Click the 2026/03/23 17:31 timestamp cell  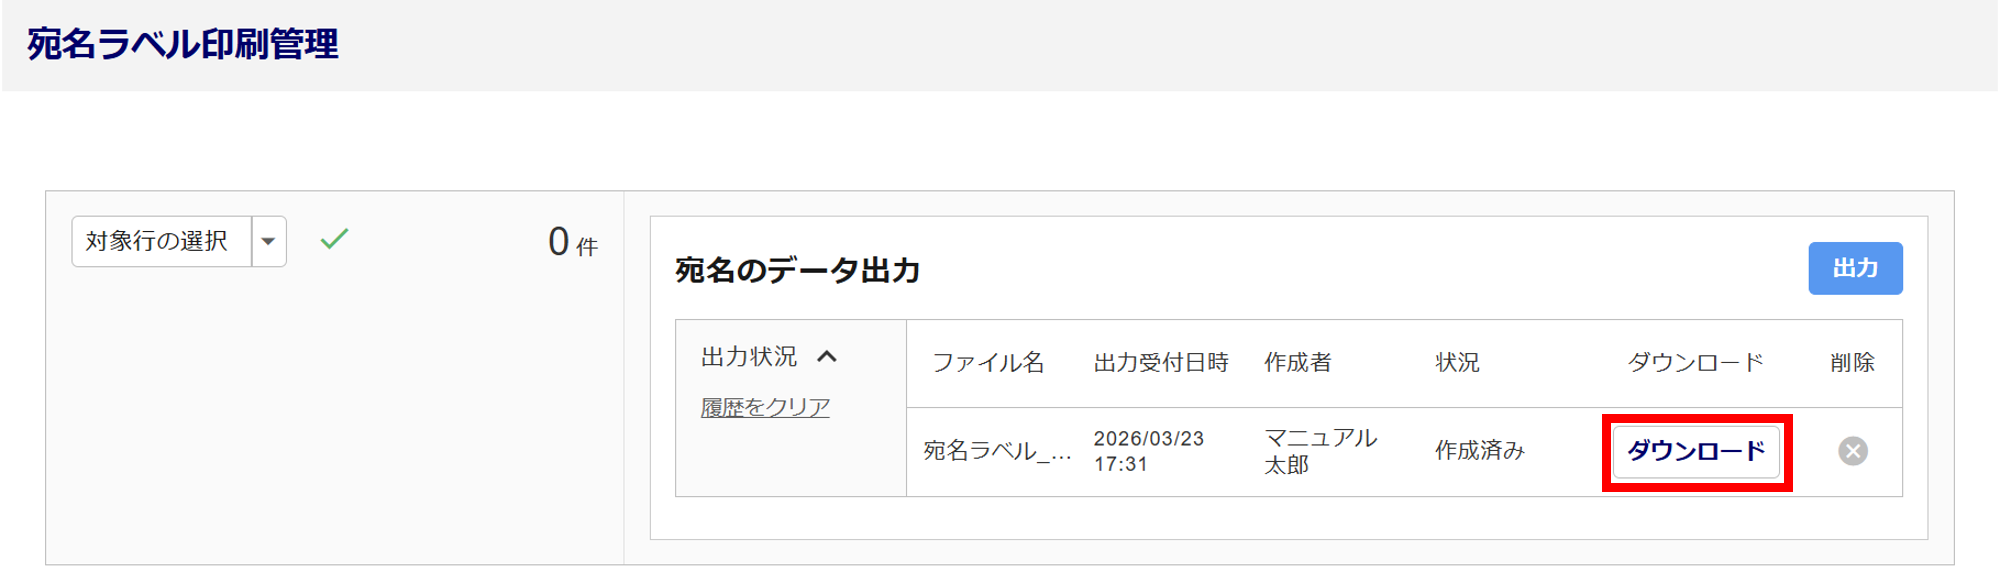tap(1148, 451)
